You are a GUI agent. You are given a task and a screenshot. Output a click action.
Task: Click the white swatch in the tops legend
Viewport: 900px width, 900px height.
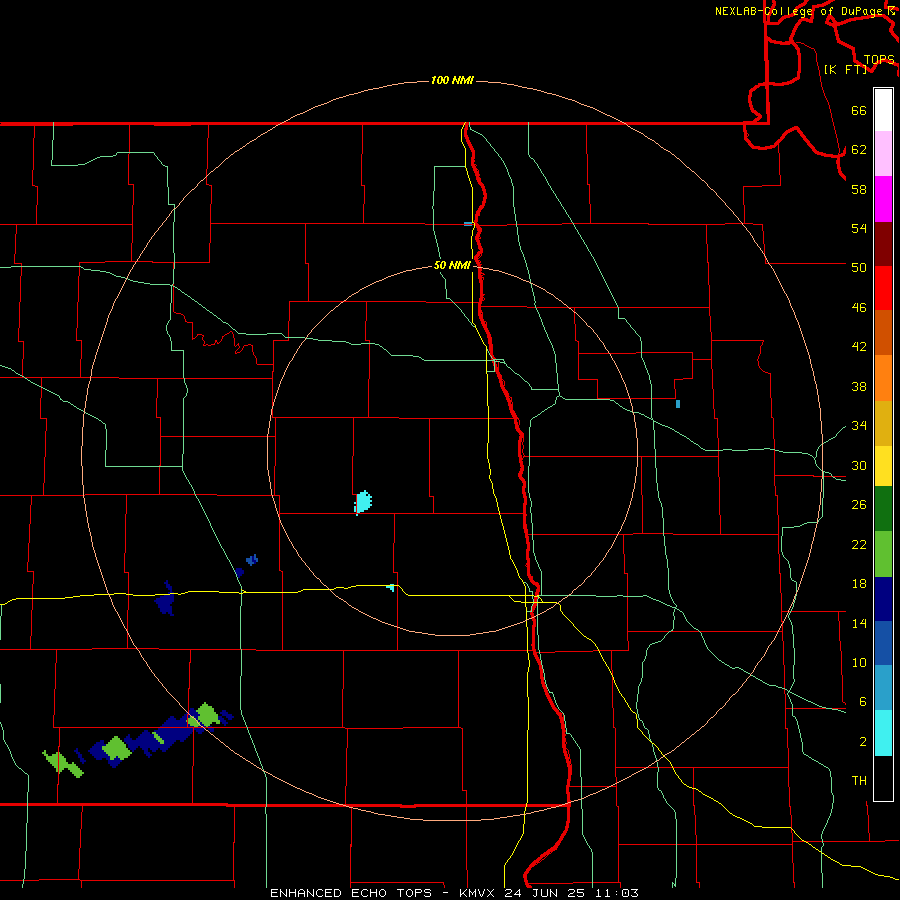883,110
